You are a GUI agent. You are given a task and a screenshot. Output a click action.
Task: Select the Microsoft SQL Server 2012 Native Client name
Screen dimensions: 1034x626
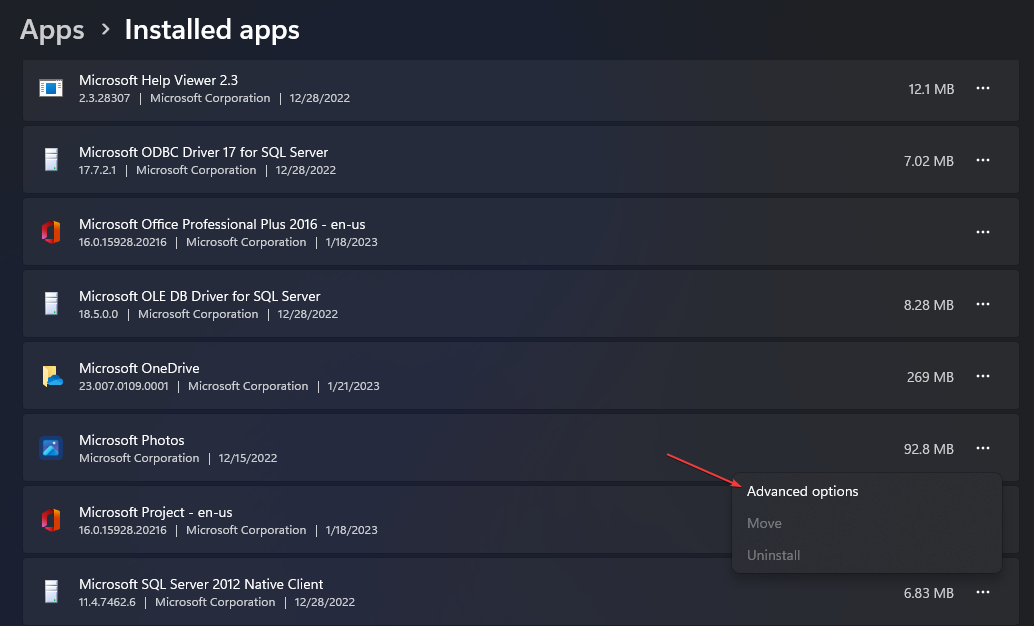click(x=200, y=584)
